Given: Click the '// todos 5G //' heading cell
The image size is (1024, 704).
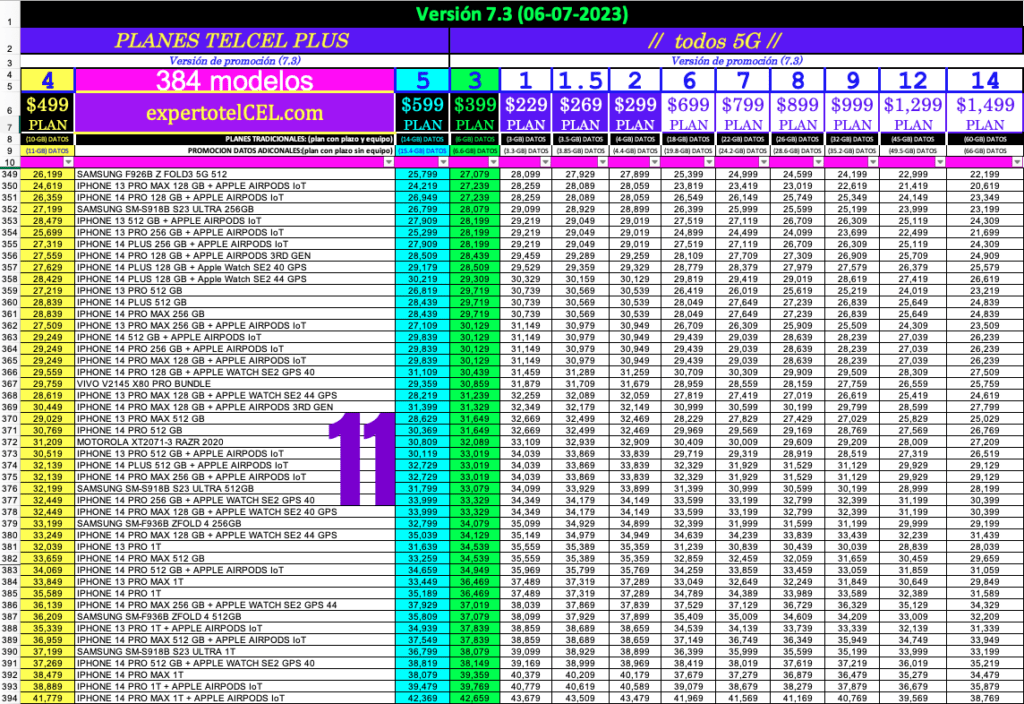Looking at the screenshot, I should click(x=736, y=41).
